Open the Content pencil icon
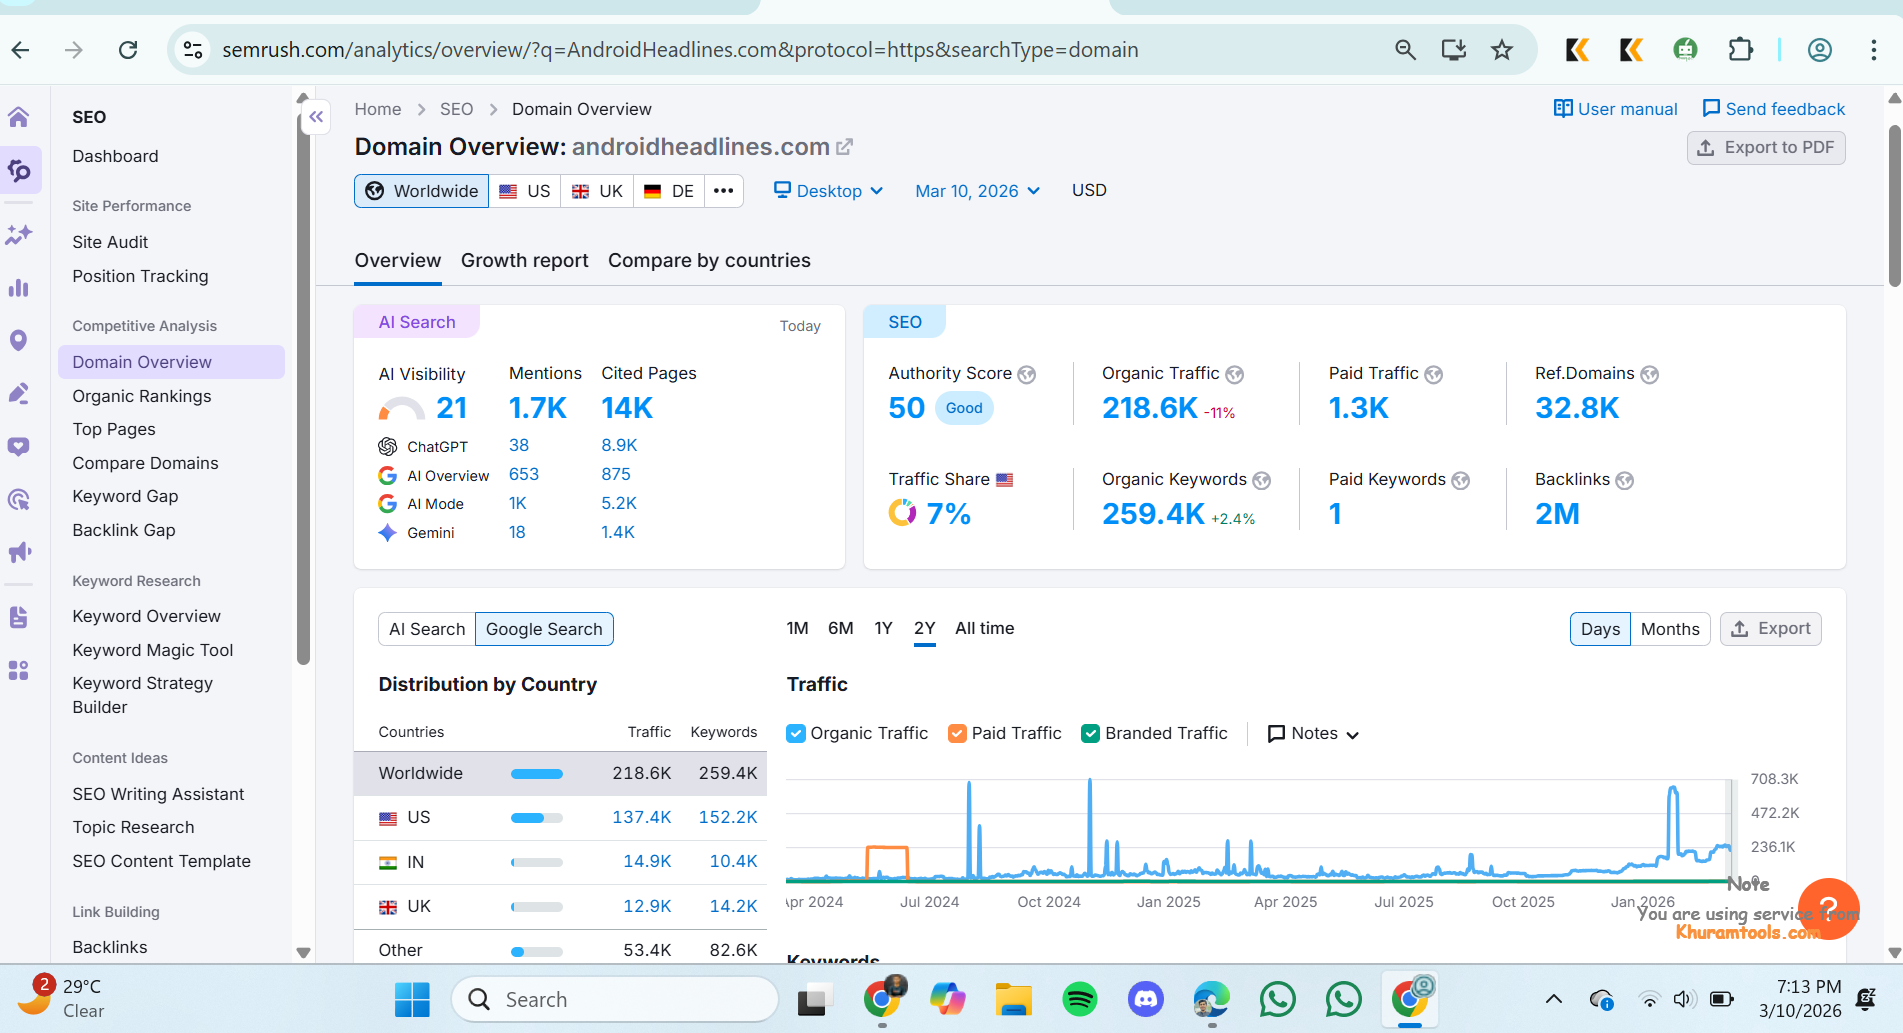The height and width of the screenshot is (1033, 1903). click(x=20, y=393)
